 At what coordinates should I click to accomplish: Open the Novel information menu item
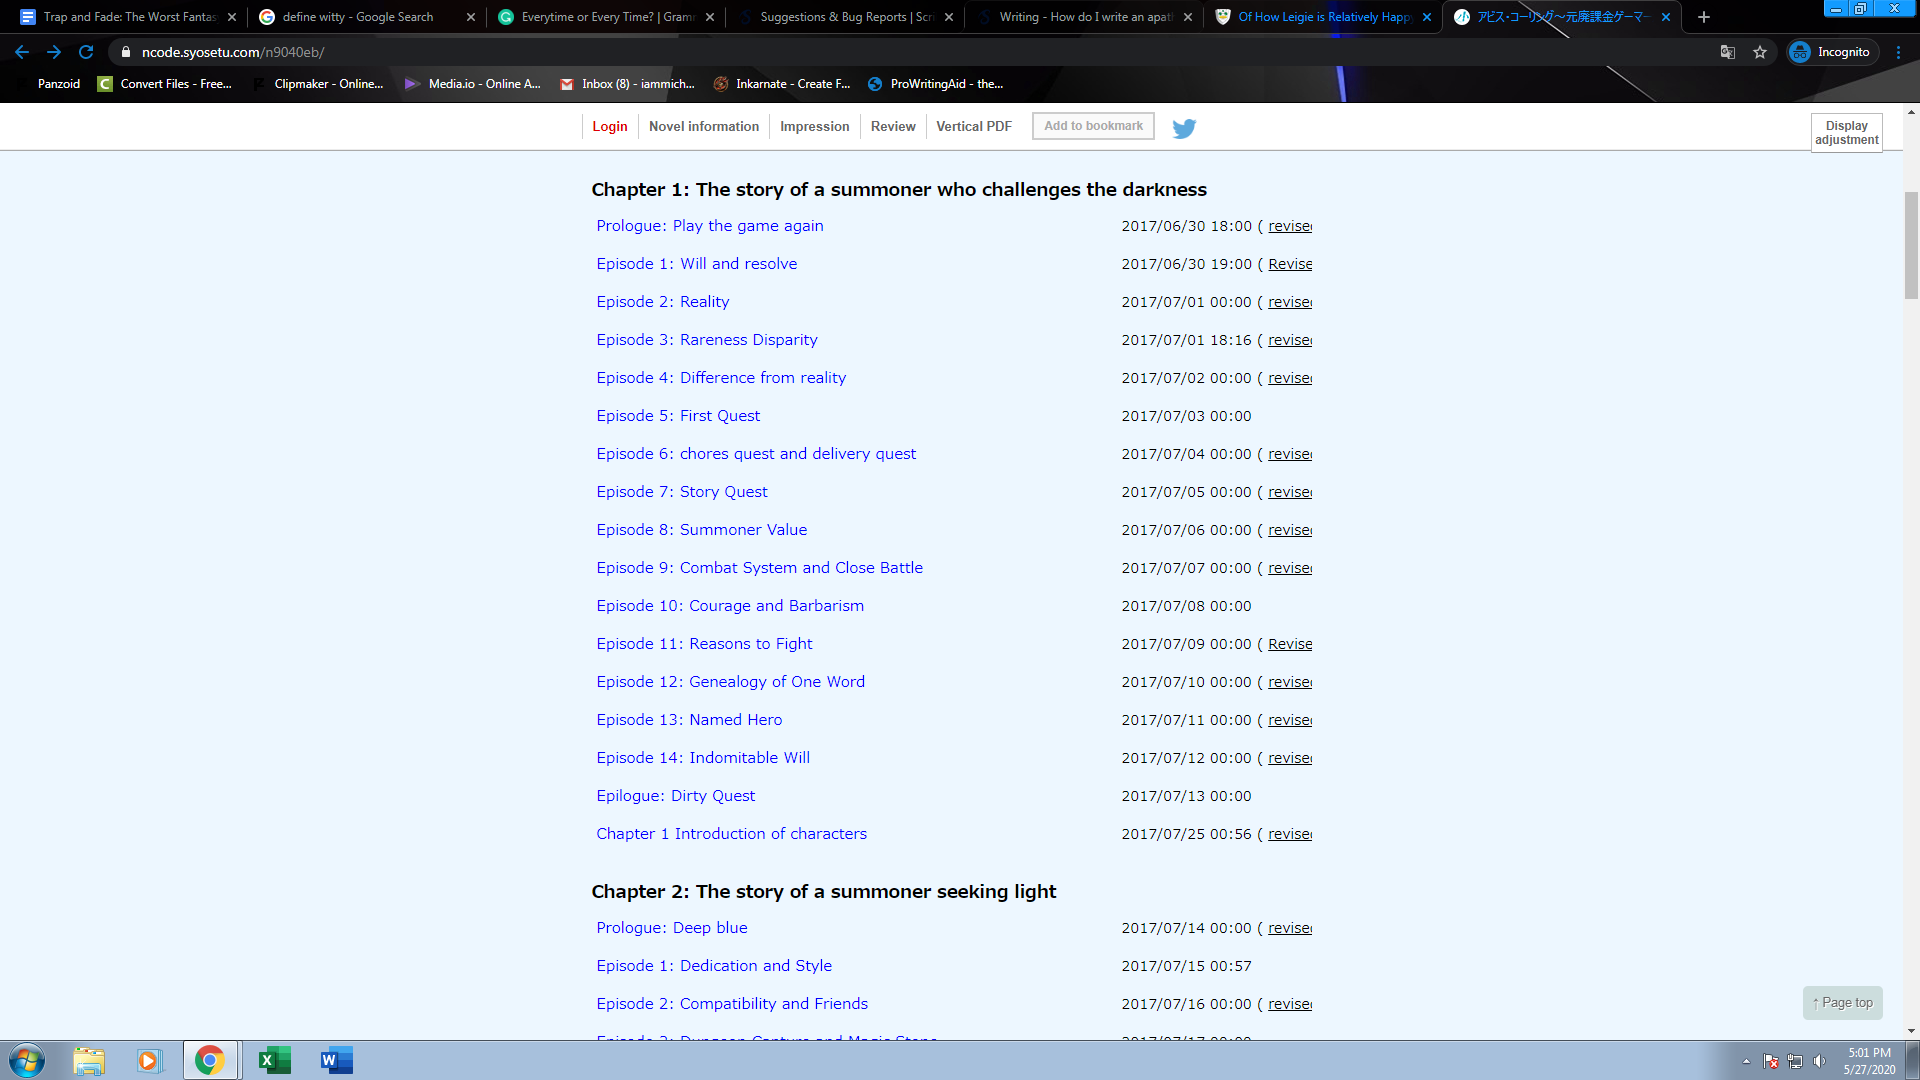point(703,127)
